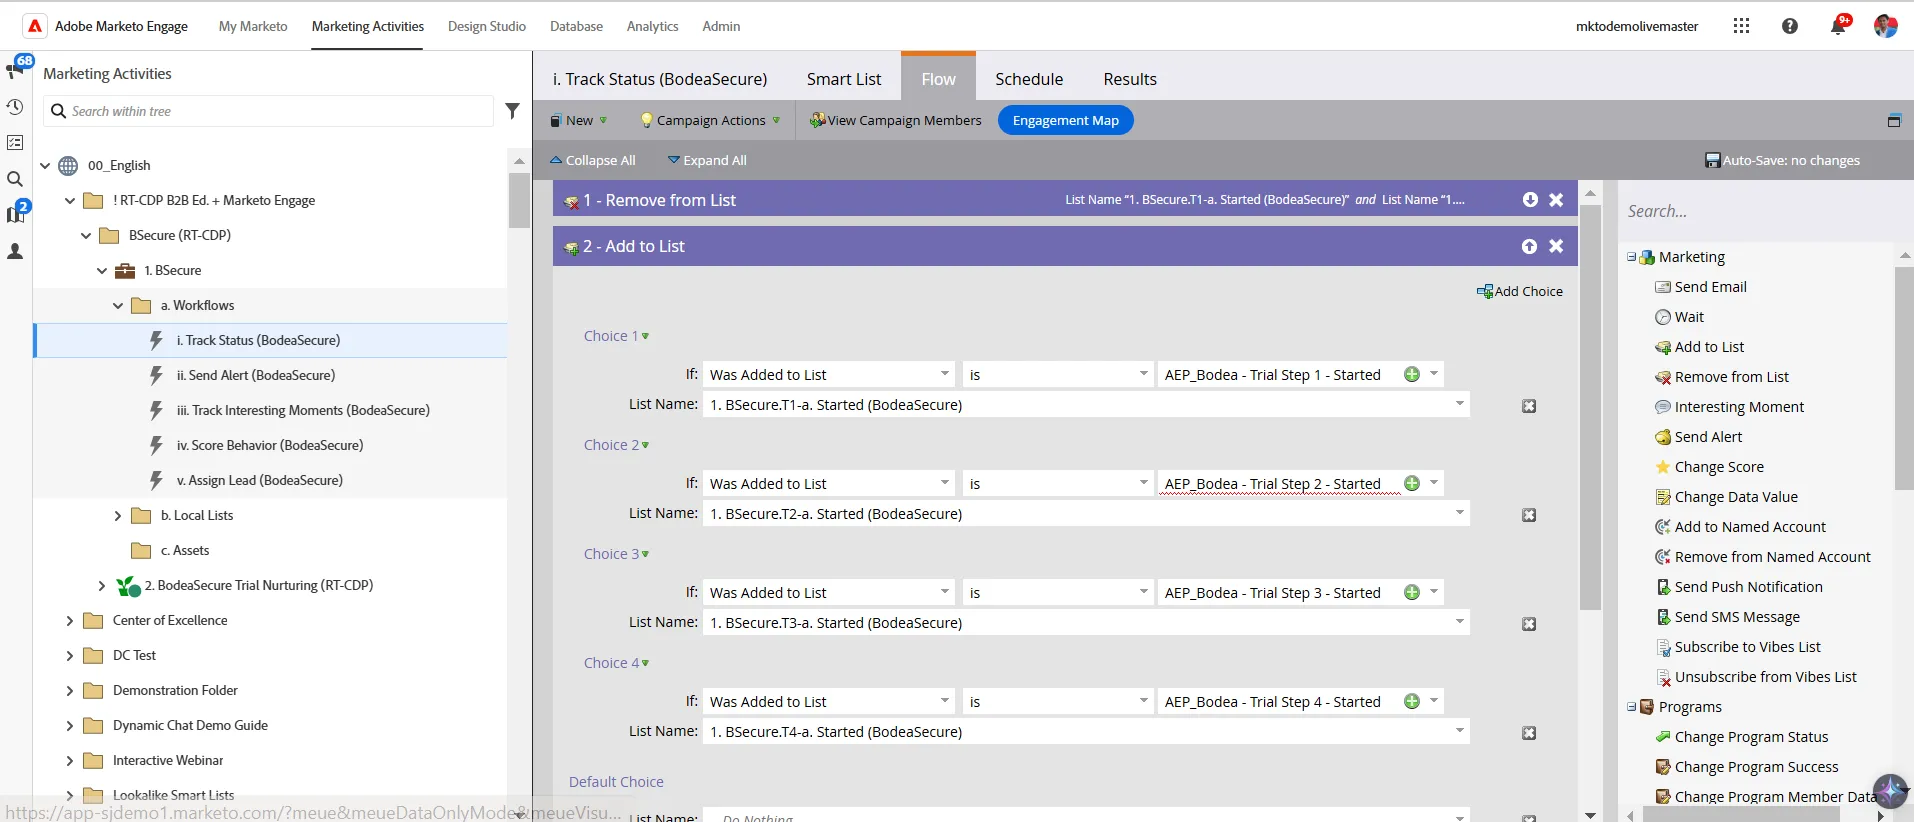Delete the Remove from List flow step
The height and width of the screenshot is (822, 1914).
coord(1556,200)
